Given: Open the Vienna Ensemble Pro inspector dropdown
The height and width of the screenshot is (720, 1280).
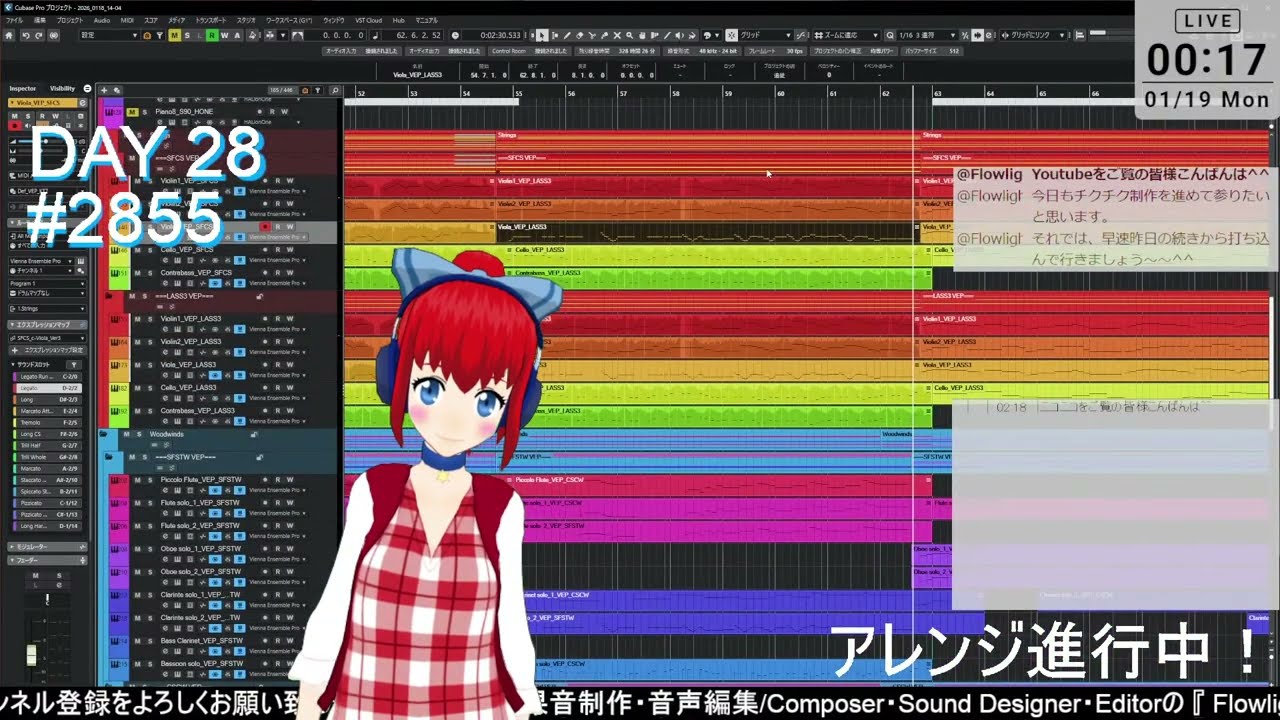Looking at the screenshot, I should tap(41, 261).
